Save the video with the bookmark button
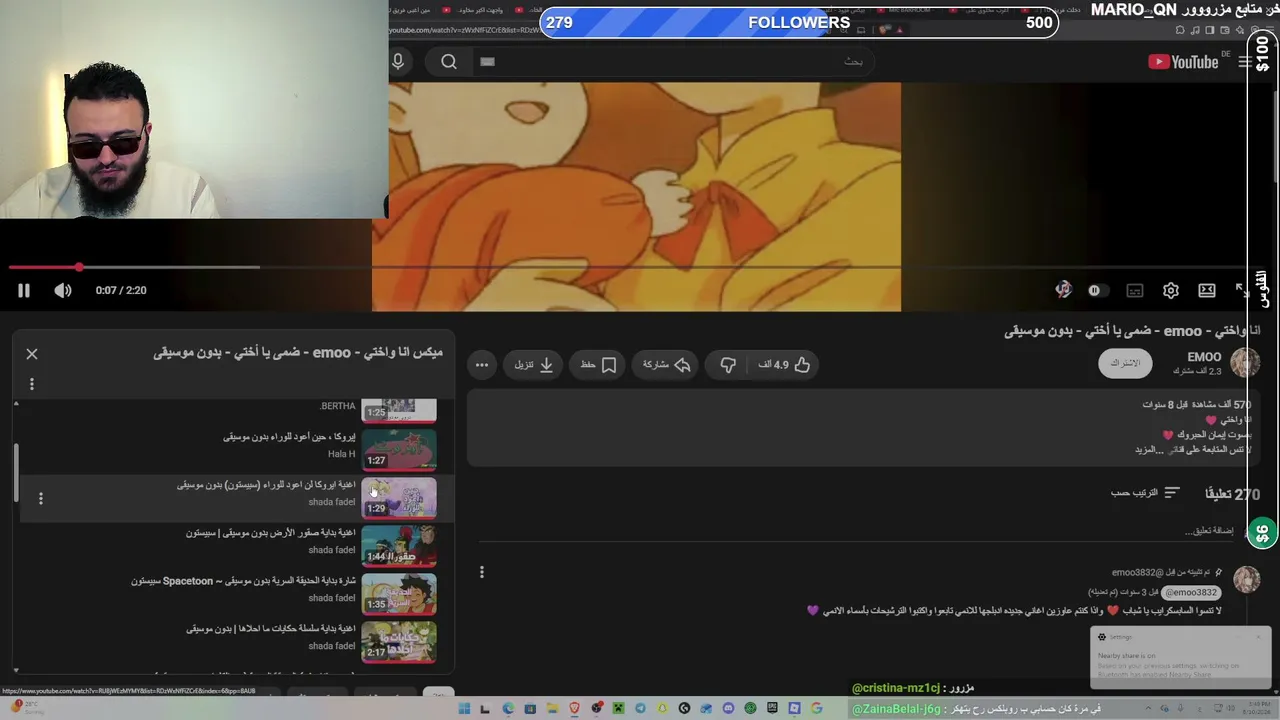This screenshot has width=1280, height=720. [598, 365]
